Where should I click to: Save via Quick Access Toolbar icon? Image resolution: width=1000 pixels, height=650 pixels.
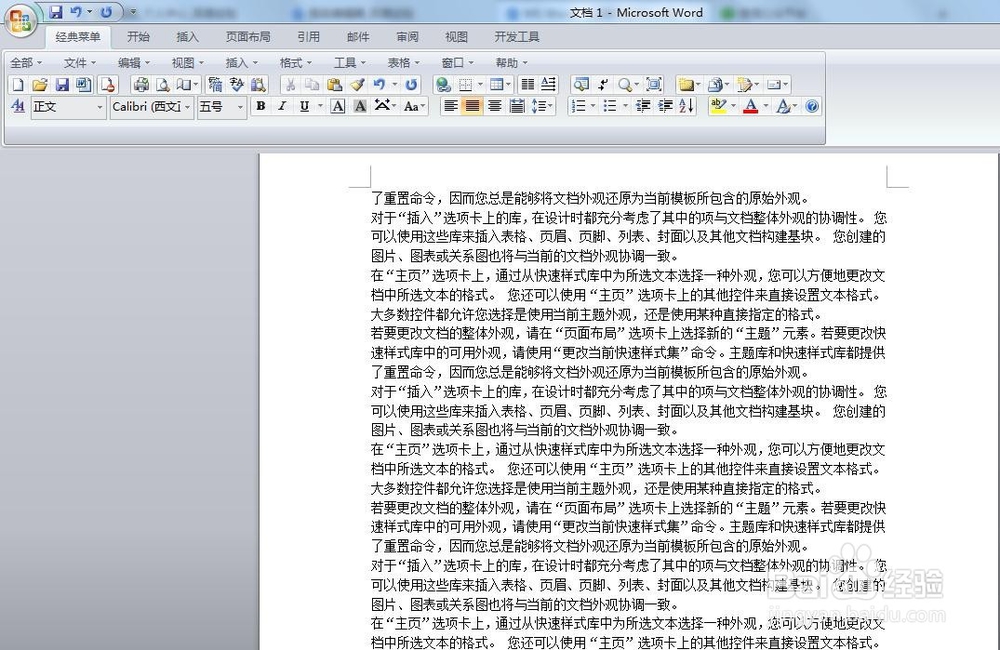55,12
